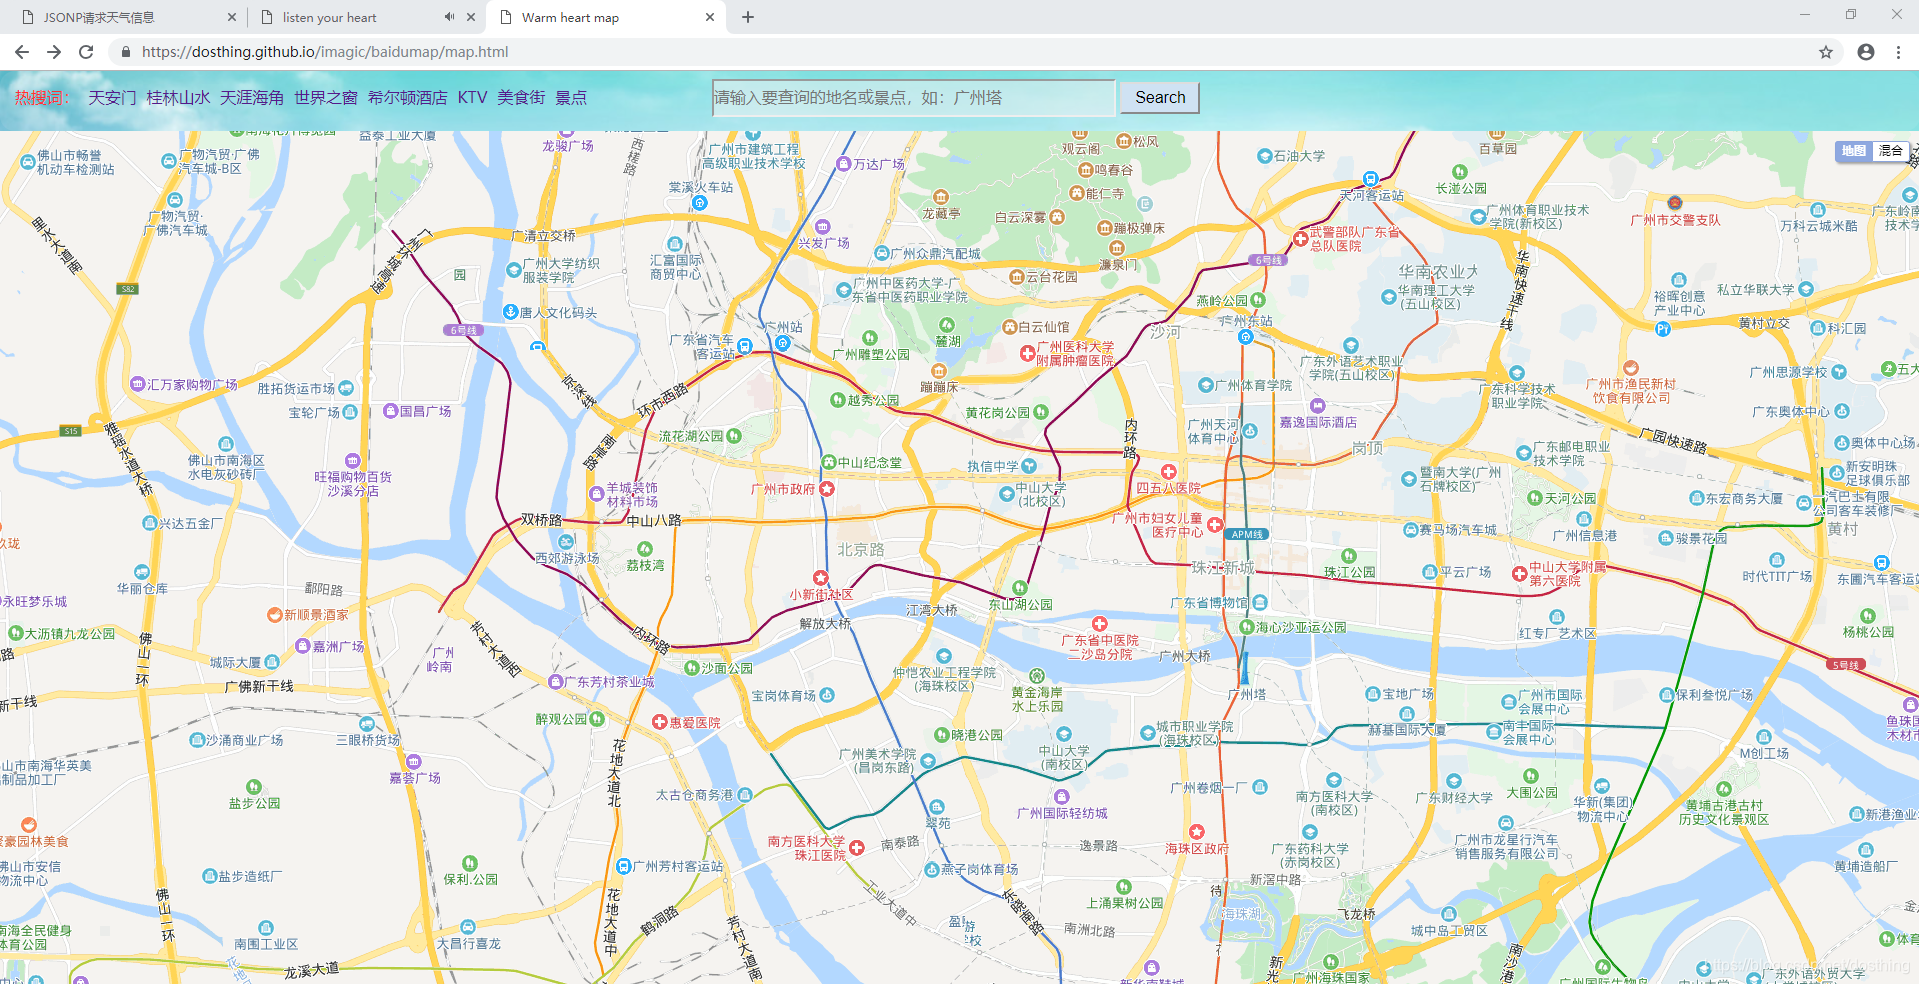This screenshot has width=1919, height=984.
Task: Click the 万达广场 shopping marker
Action: coord(844,164)
